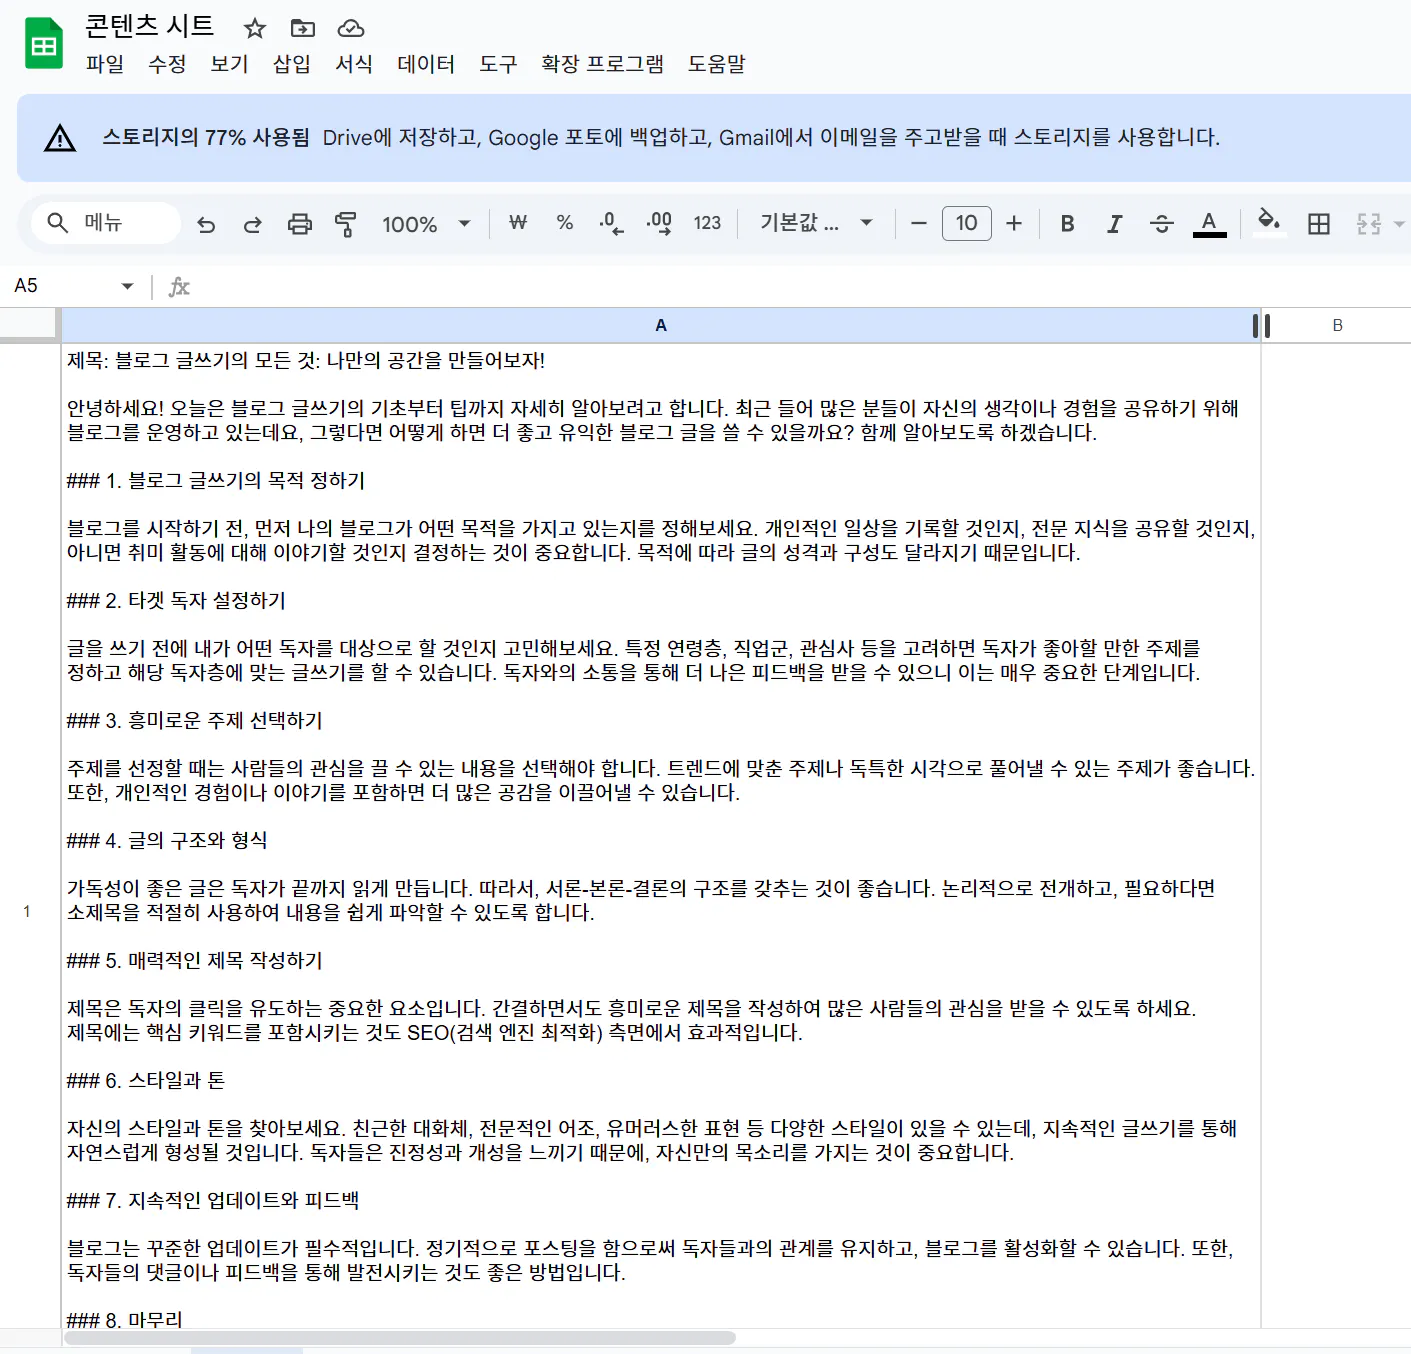This screenshot has width=1411, height=1354.
Task: Open the 삽입 menu
Action: [291, 64]
